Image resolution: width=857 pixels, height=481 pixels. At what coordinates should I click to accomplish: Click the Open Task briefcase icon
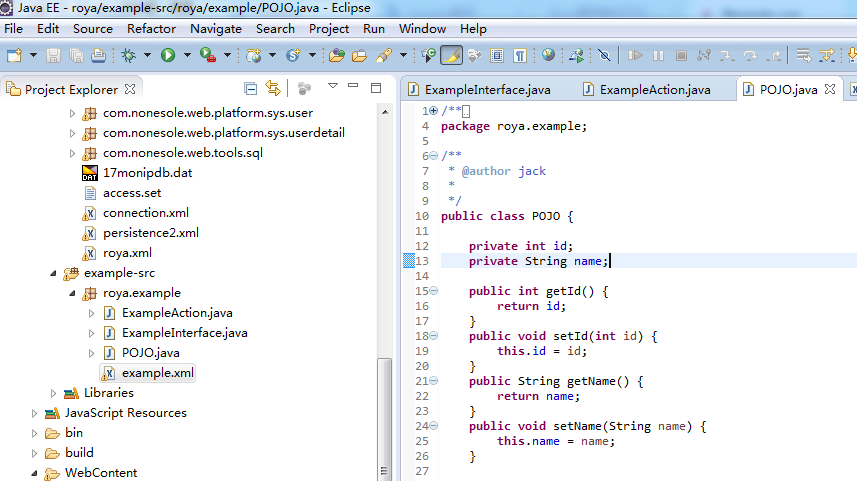coord(360,55)
